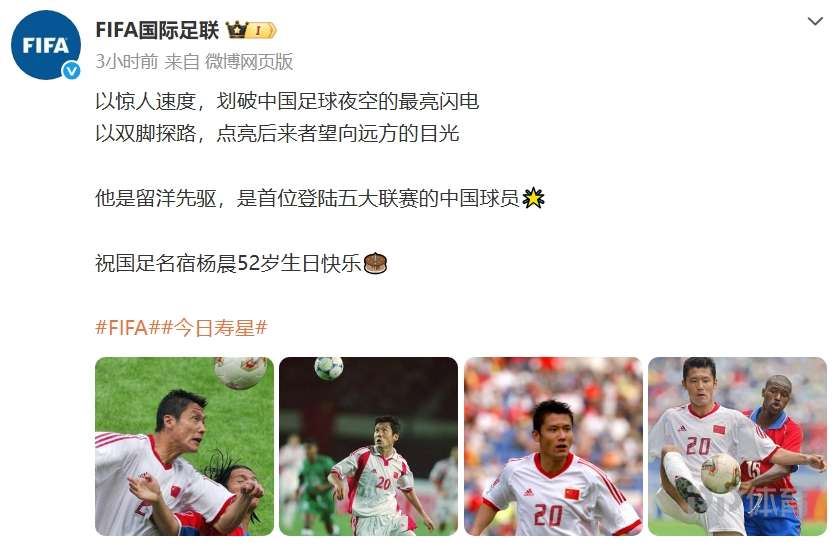Click the 留洋先驱 post text line

tap(307, 198)
